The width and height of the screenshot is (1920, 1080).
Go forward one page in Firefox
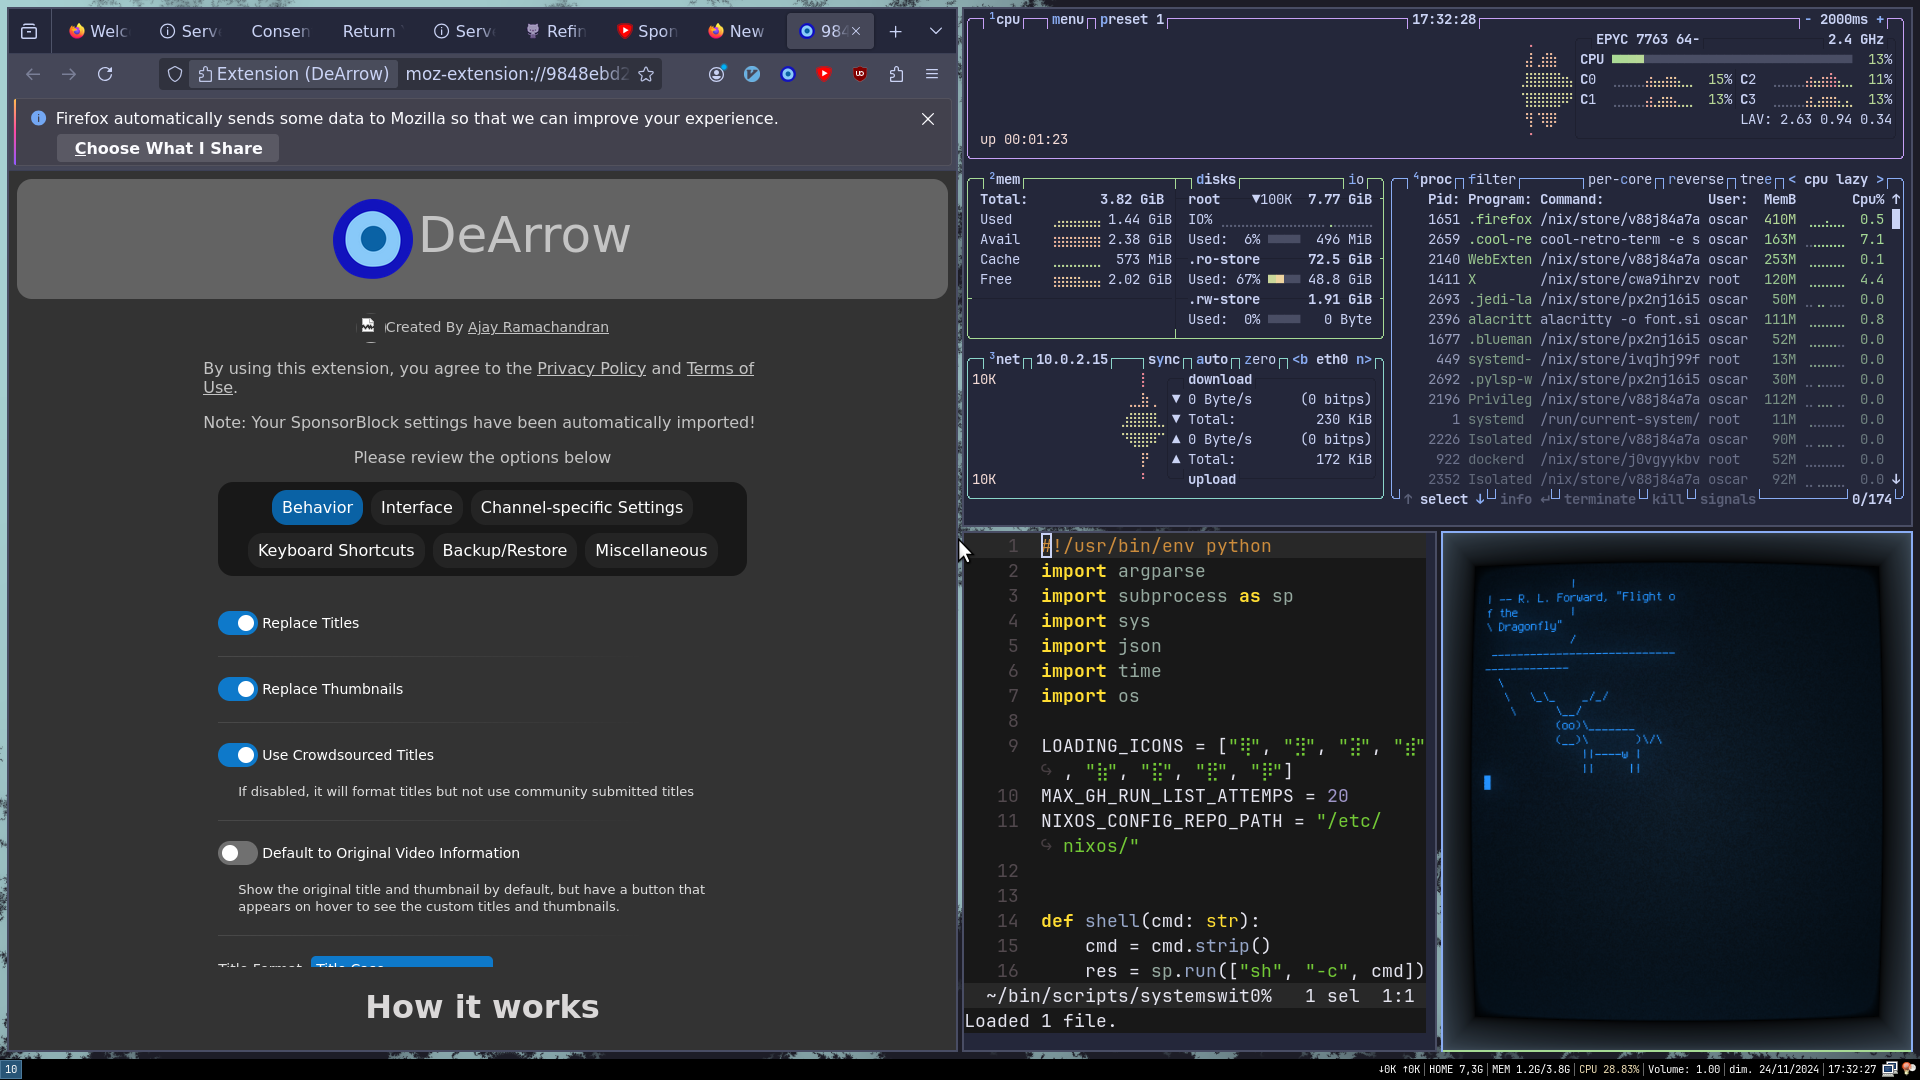pyautogui.click(x=69, y=74)
